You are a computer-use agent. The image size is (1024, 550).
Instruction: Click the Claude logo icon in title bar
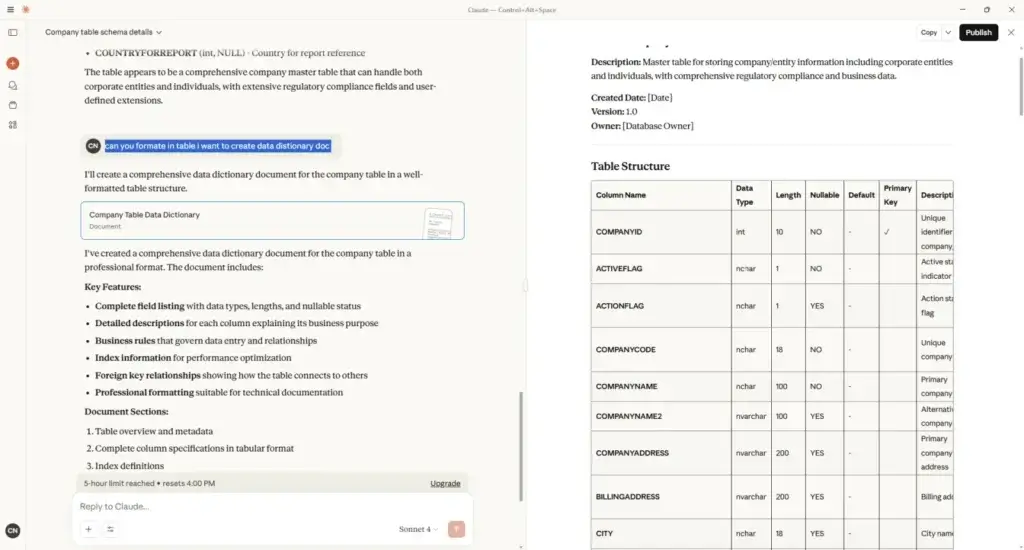[26, 9]
